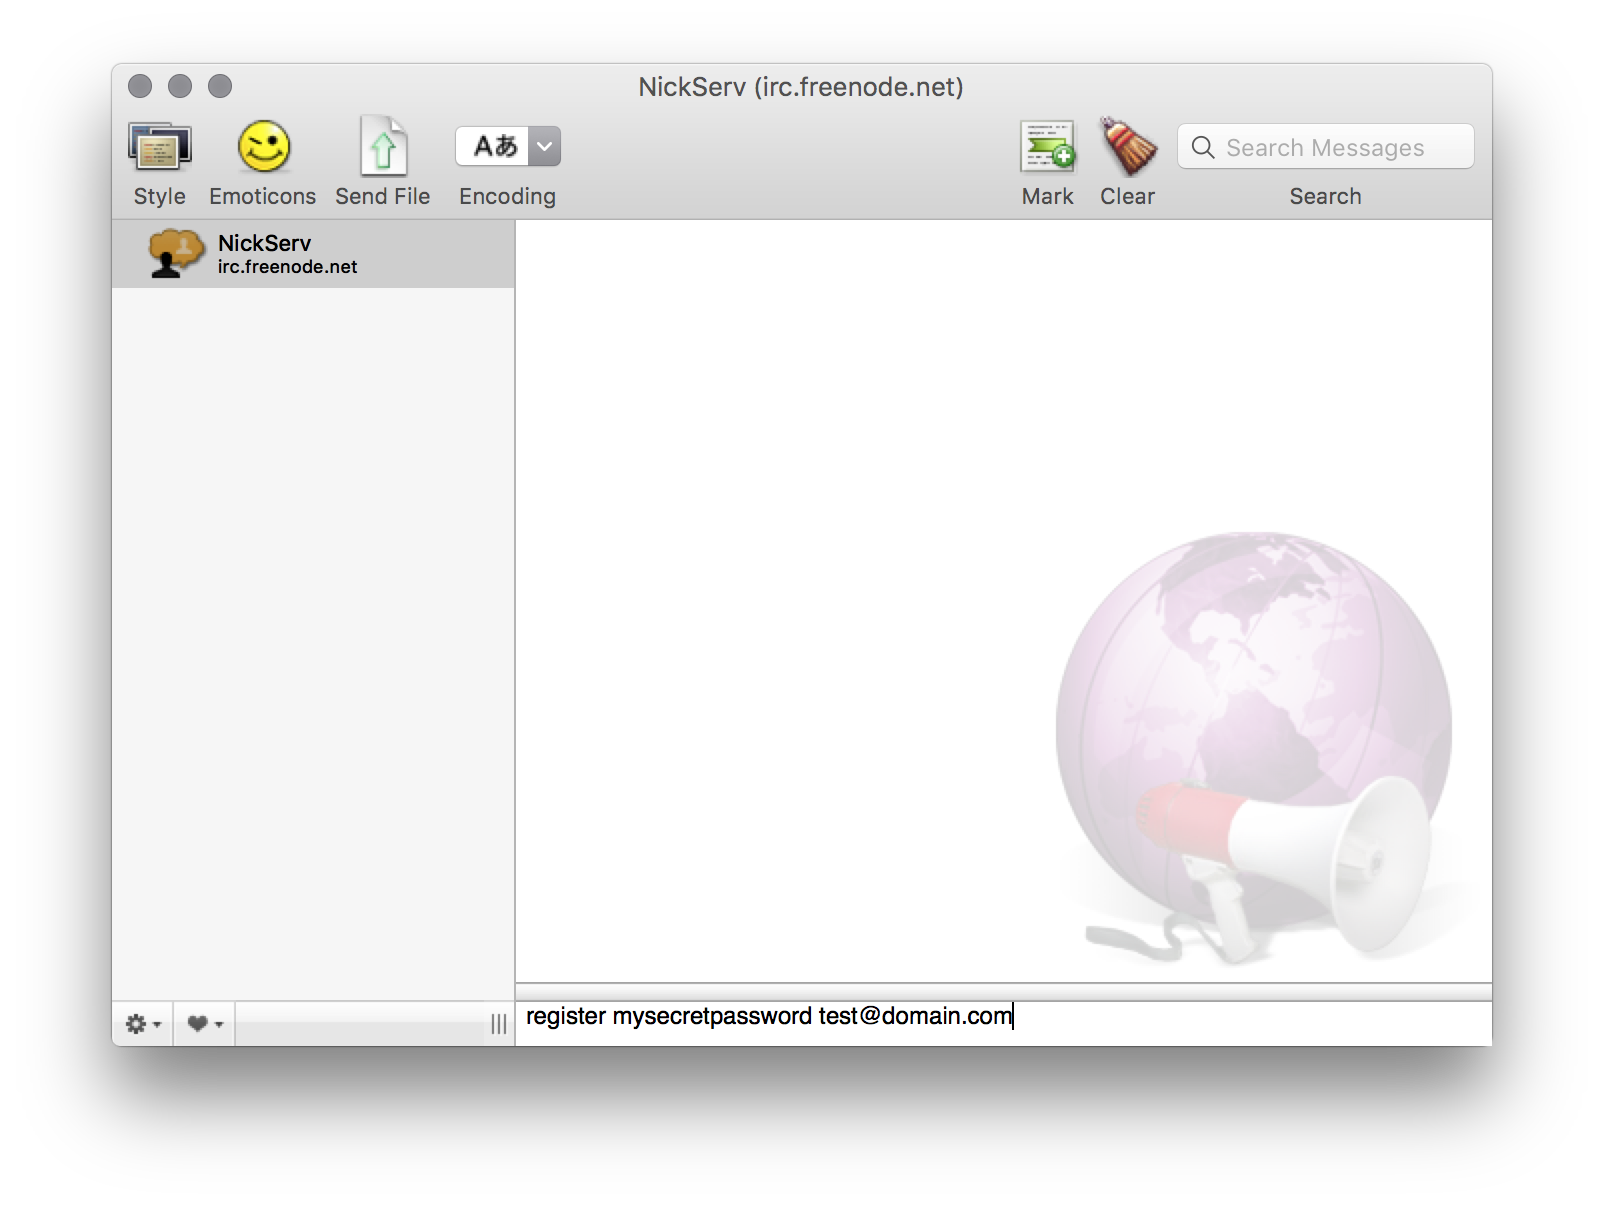The height and width of the screenshot is (1206, 1604).
Task: Expand the Encoding dropdown arrow
Action: (544, 147)
